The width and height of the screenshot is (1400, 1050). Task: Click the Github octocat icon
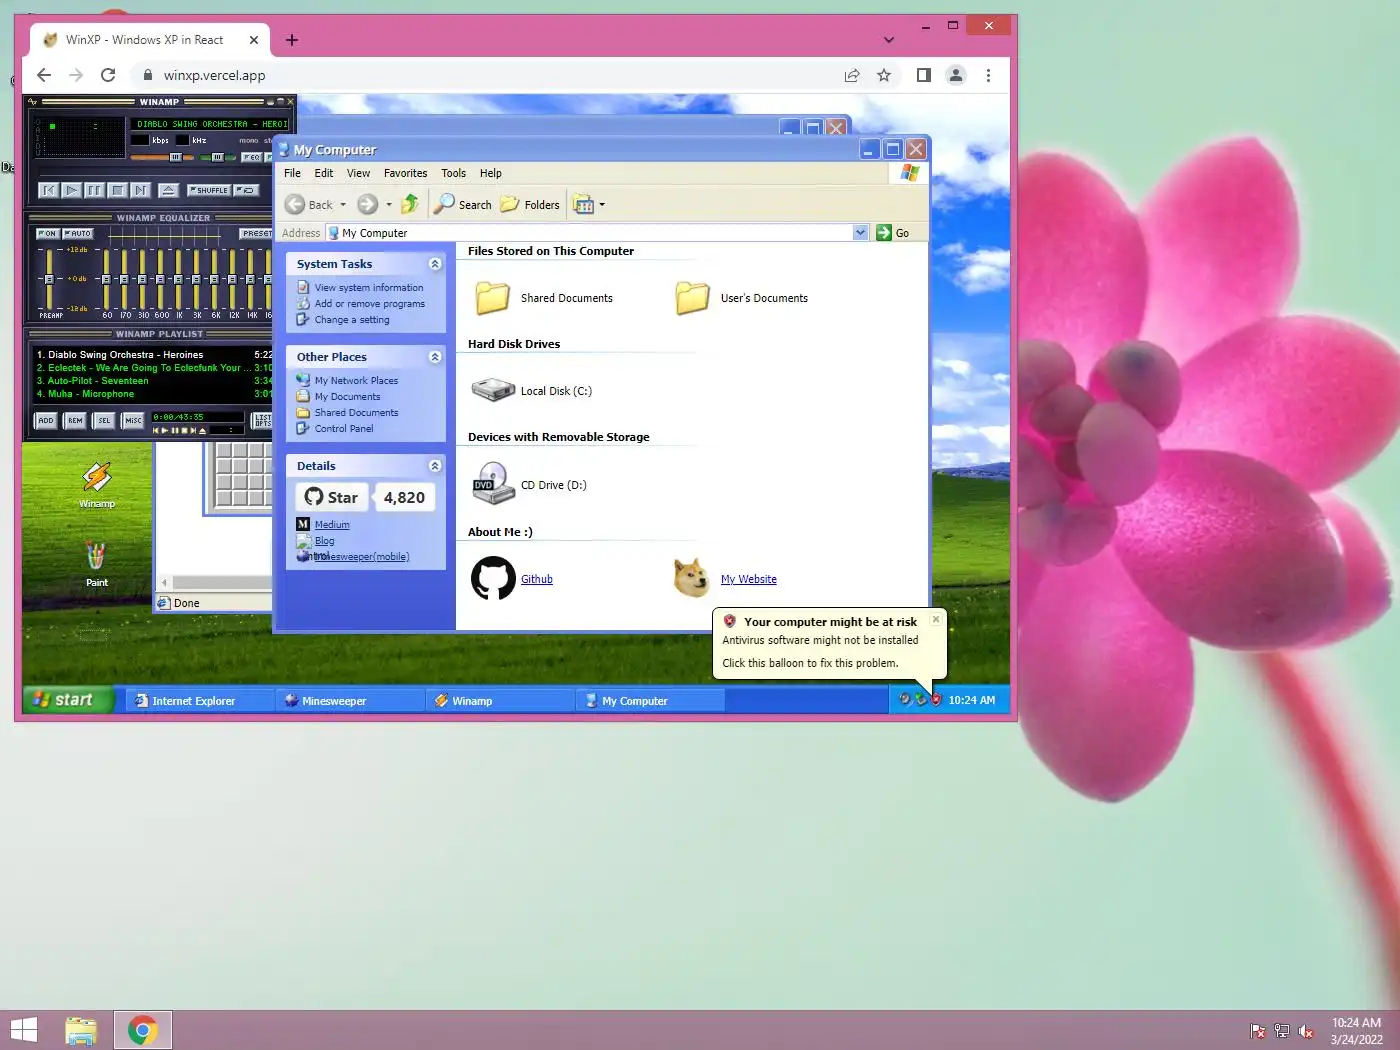493,578
